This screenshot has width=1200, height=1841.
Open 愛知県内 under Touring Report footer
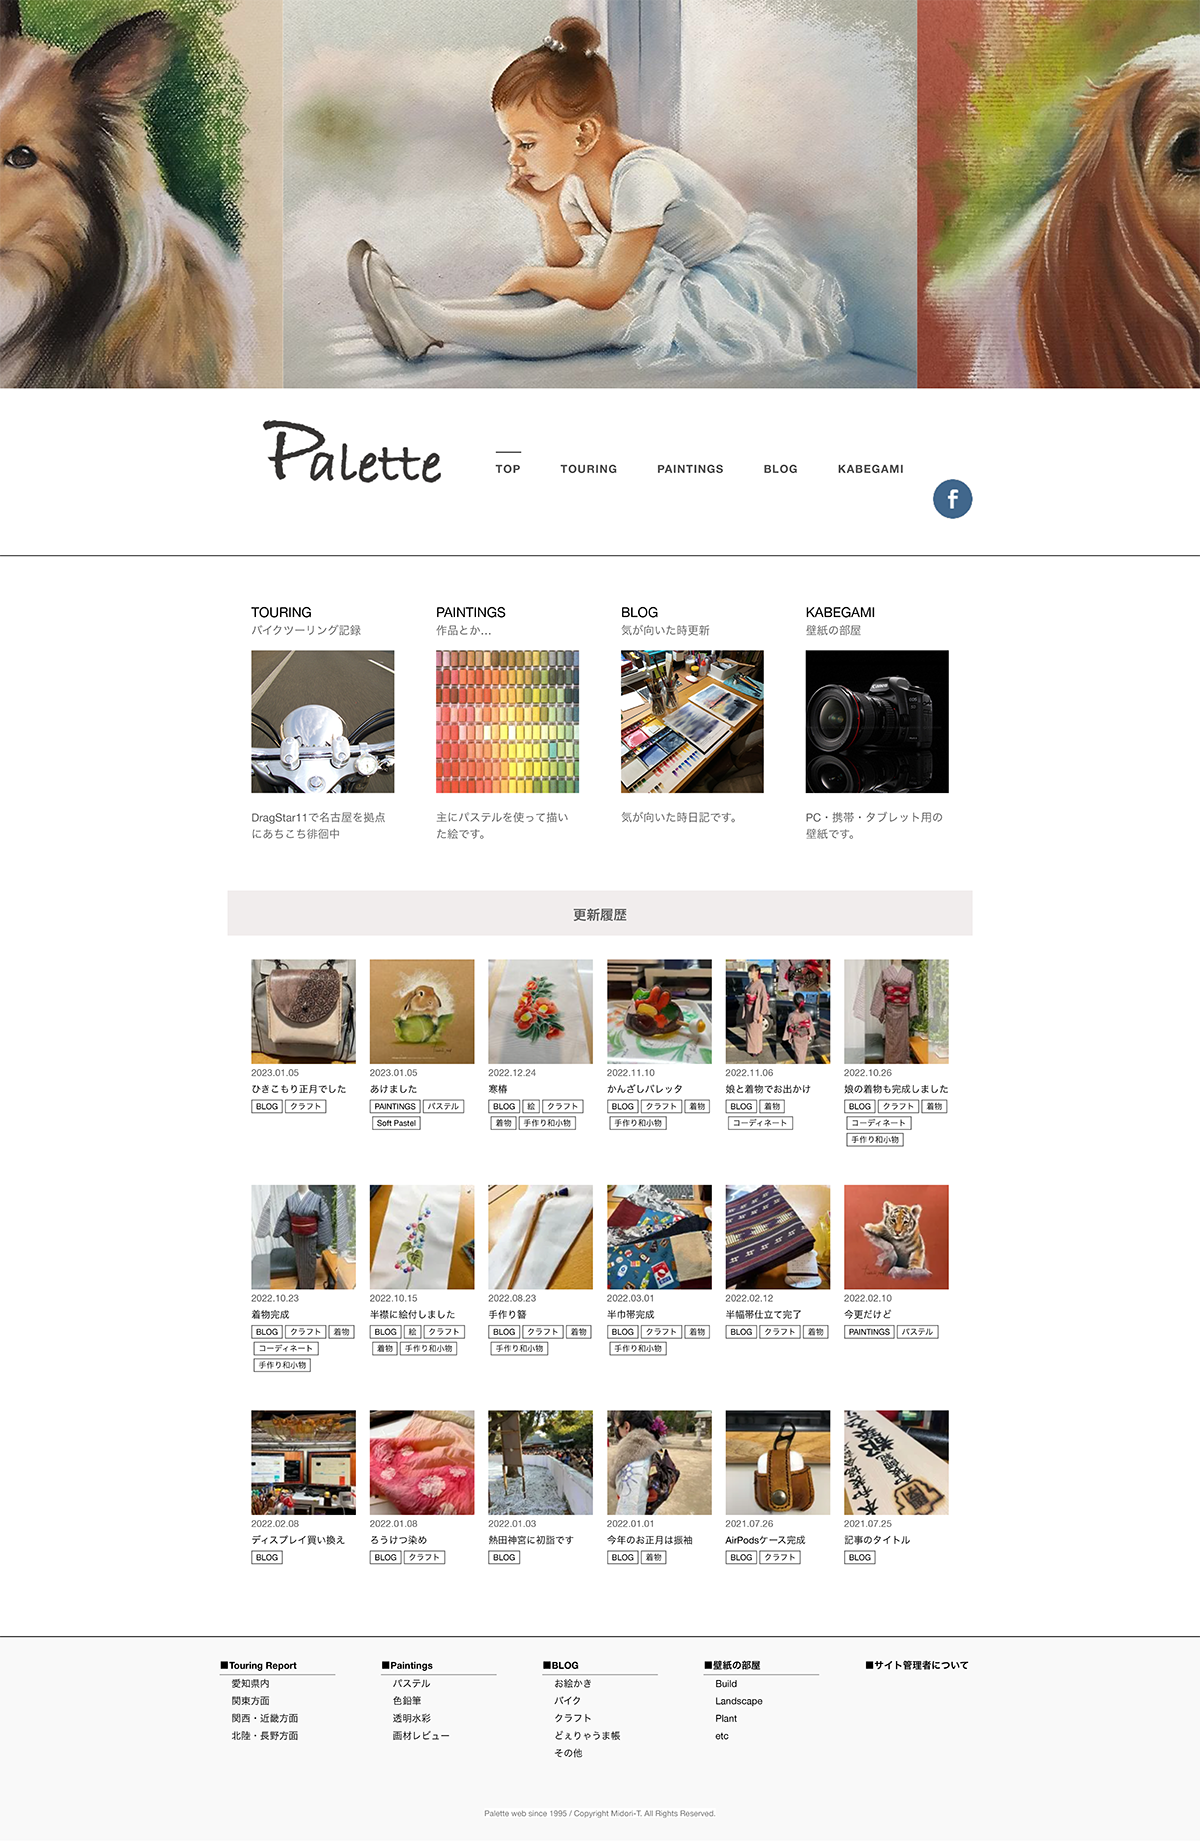point(251,1684)
